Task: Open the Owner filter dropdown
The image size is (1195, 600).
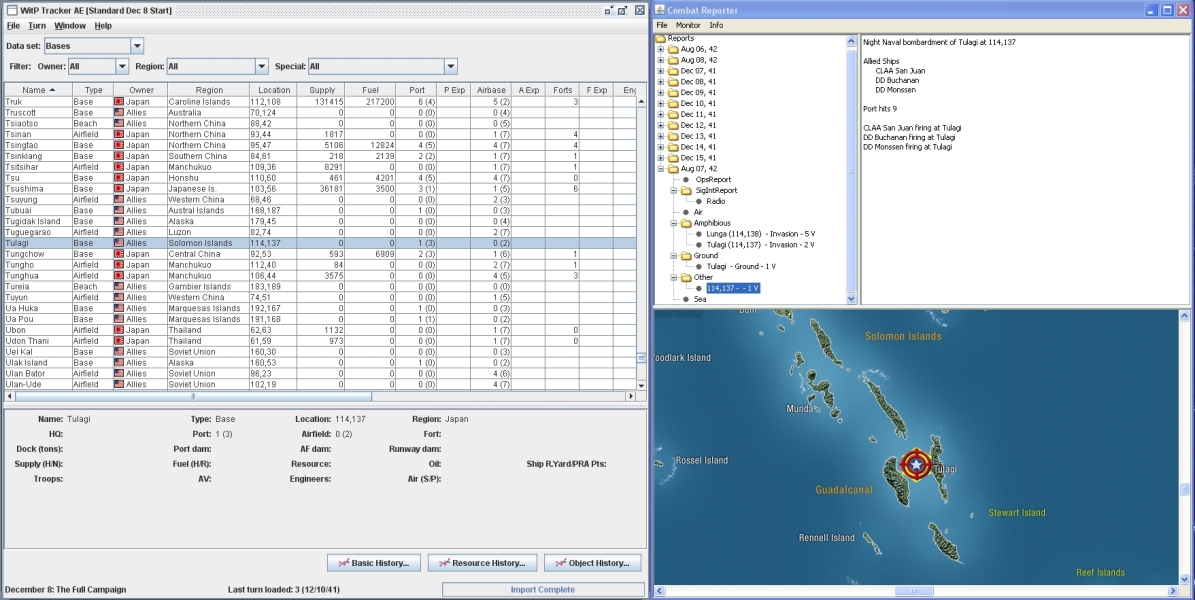Action: tap(122, 67)
